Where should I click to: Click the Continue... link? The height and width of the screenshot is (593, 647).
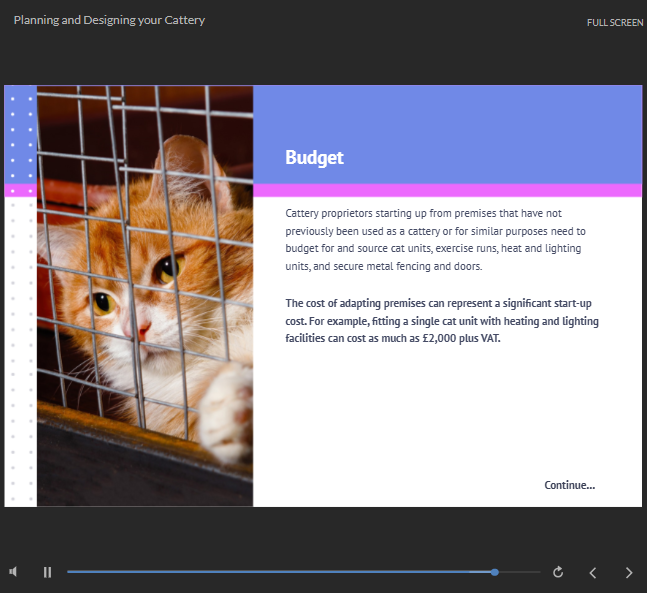coord(569,485)
